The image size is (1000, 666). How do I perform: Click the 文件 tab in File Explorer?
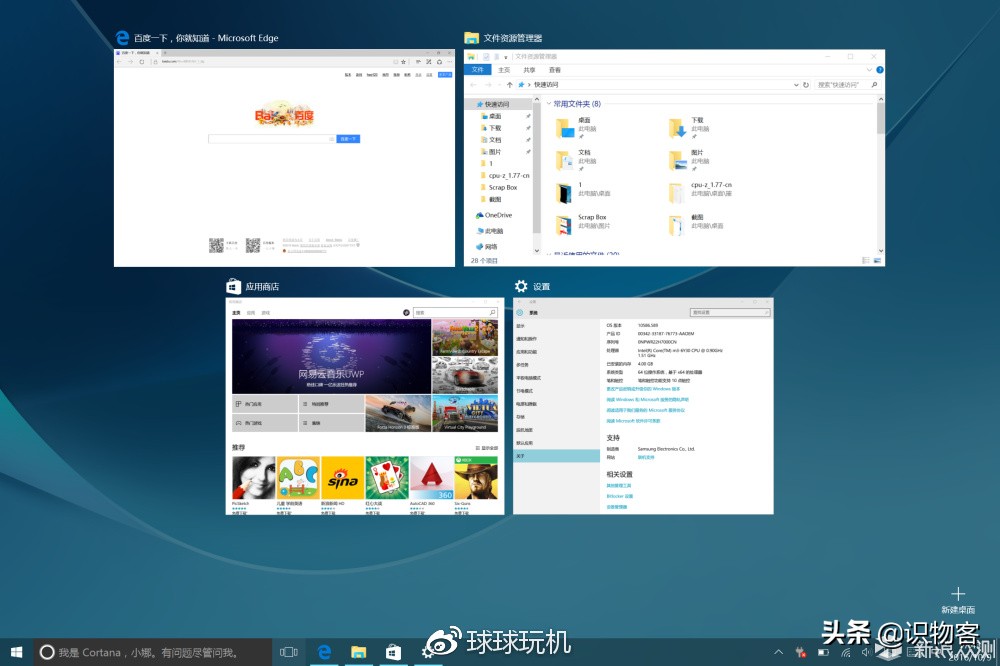(478, 70)
